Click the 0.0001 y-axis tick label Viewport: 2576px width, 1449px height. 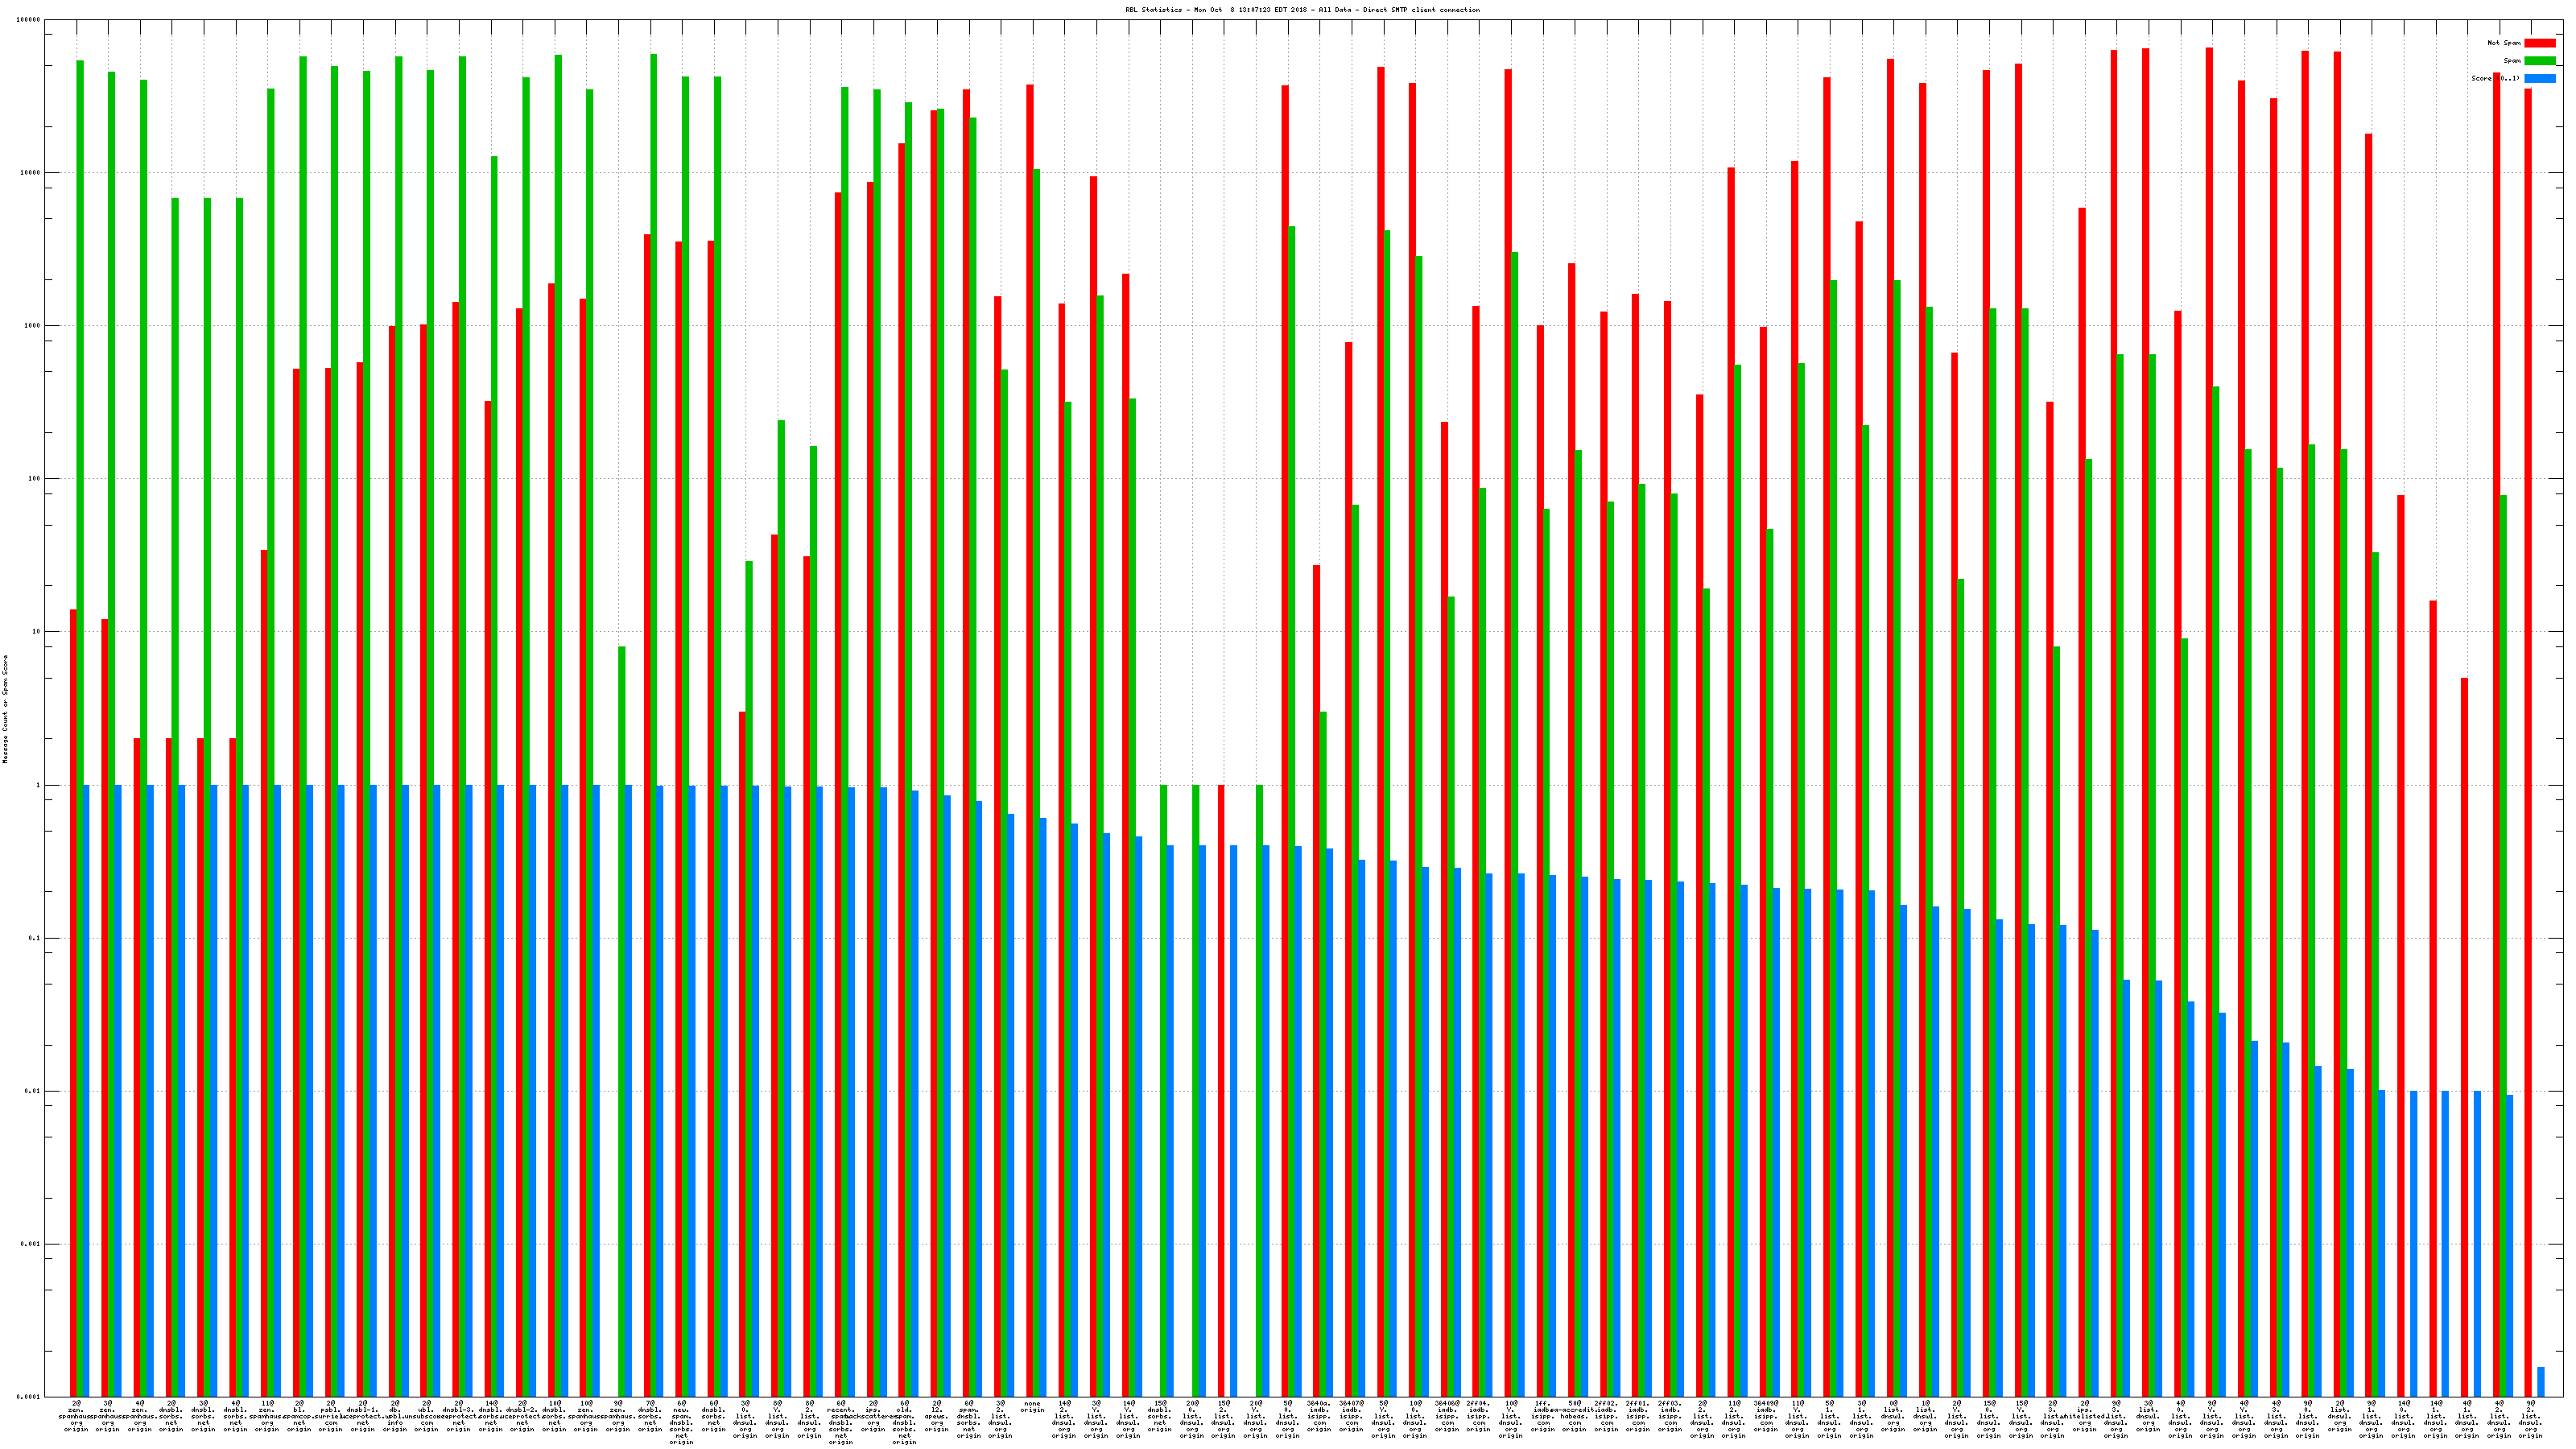tap(29, 1397)
